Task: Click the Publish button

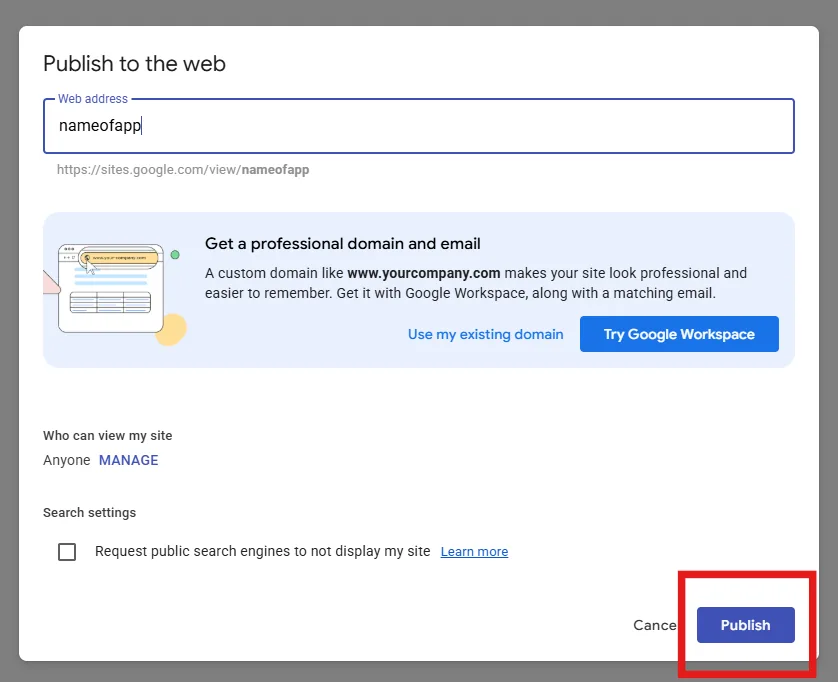Action: pyautogui.click(x=746, y=625)
